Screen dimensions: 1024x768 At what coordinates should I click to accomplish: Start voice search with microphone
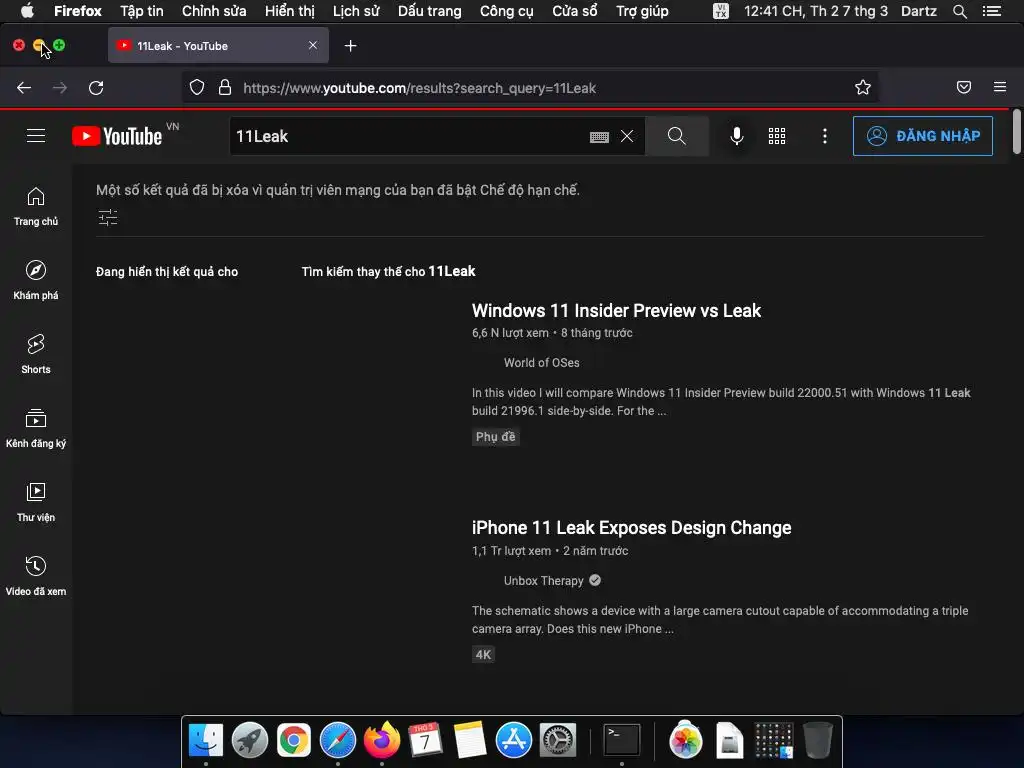tap(737, 136)
